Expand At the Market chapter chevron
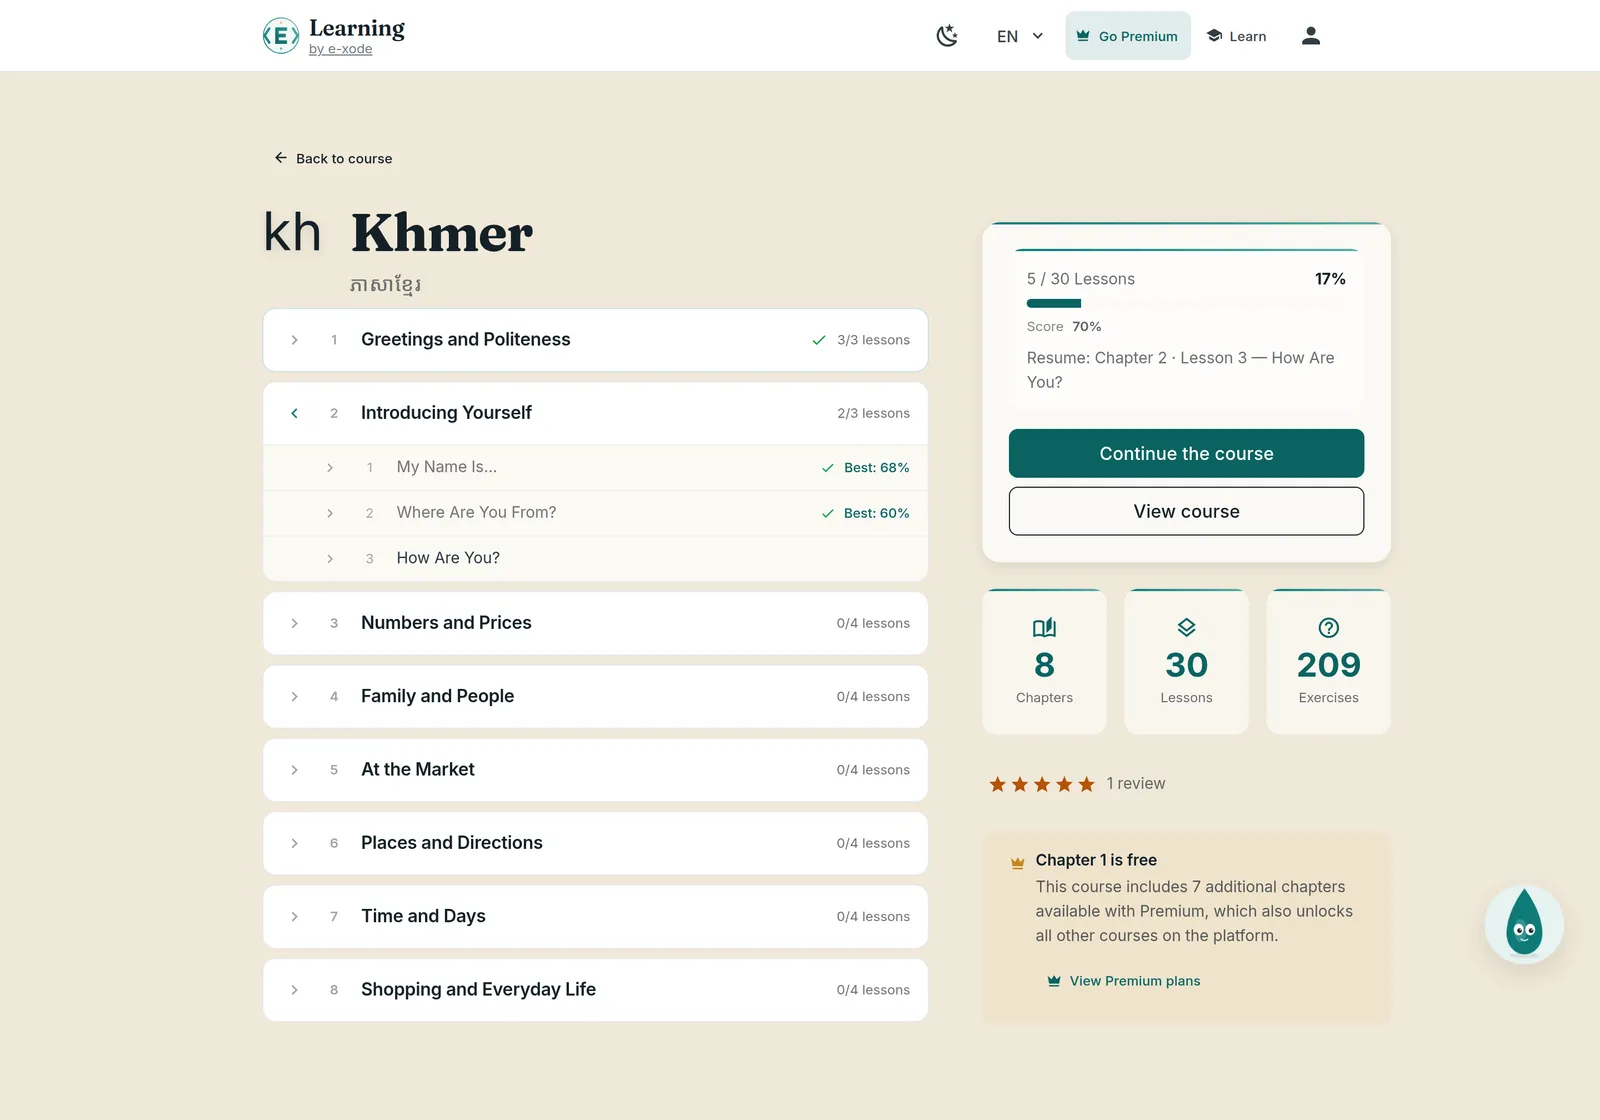Image resolution: width=1600 pixels, height=1120 pixels. coord(294,770)
